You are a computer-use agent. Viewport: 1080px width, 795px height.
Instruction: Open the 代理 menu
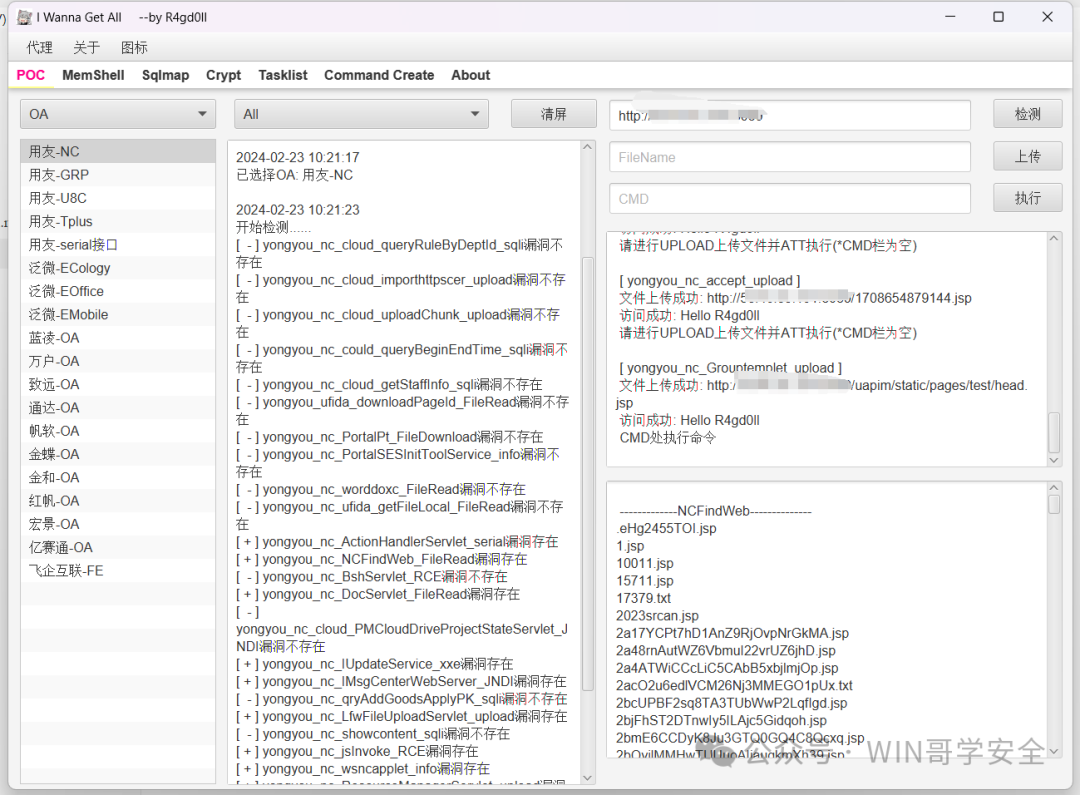[39, 48]
